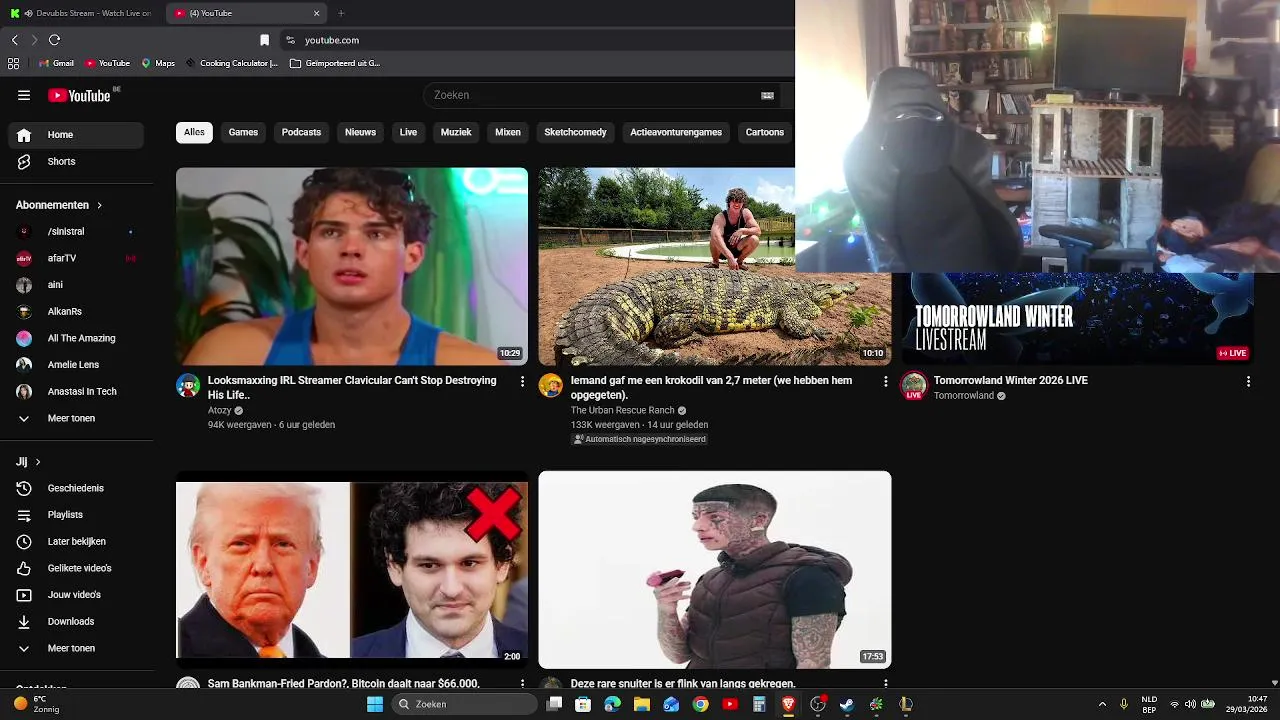Select the Alles filter chip

click(194, 132)
